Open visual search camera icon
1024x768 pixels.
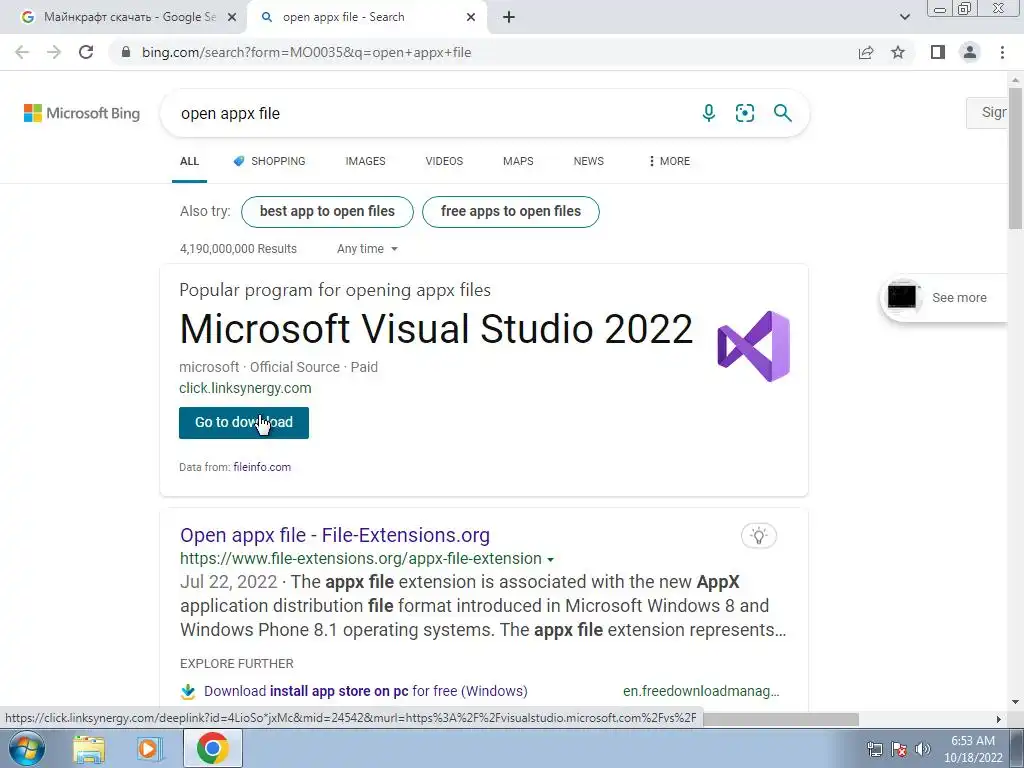(x=744, y=113)
